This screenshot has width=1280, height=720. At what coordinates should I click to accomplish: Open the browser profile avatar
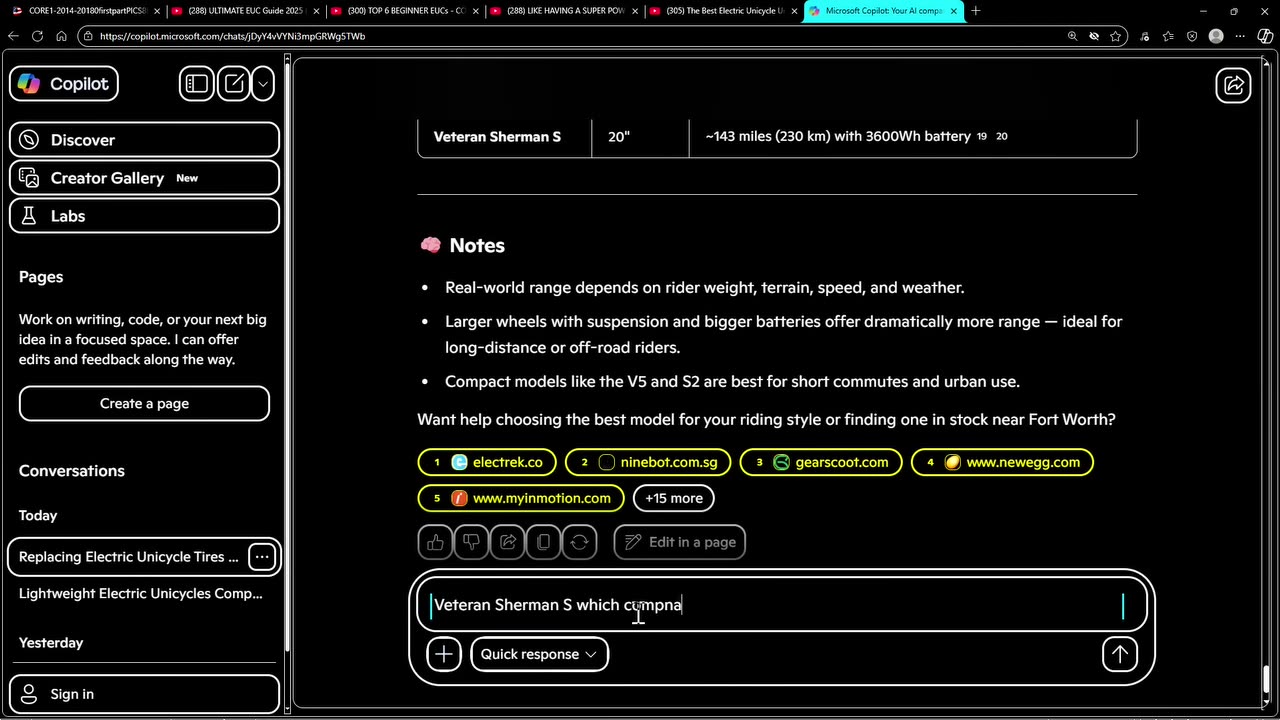coord(1216,36)
